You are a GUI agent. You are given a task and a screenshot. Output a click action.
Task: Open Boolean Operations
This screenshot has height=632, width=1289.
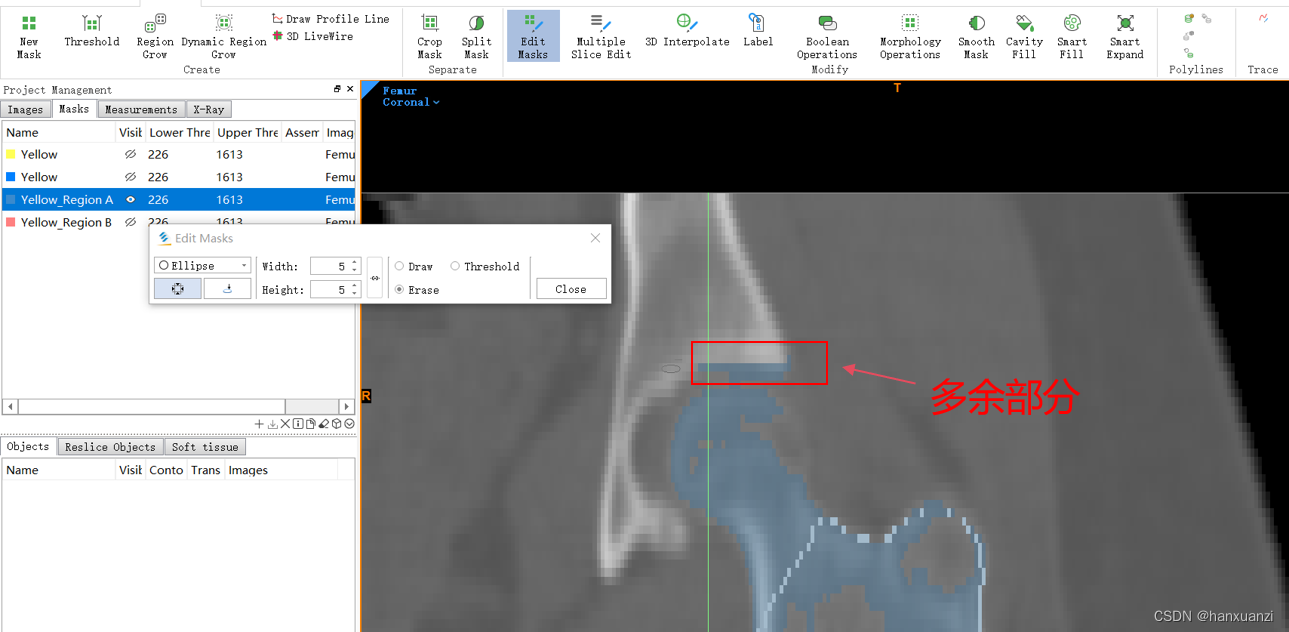click(827, 37)
